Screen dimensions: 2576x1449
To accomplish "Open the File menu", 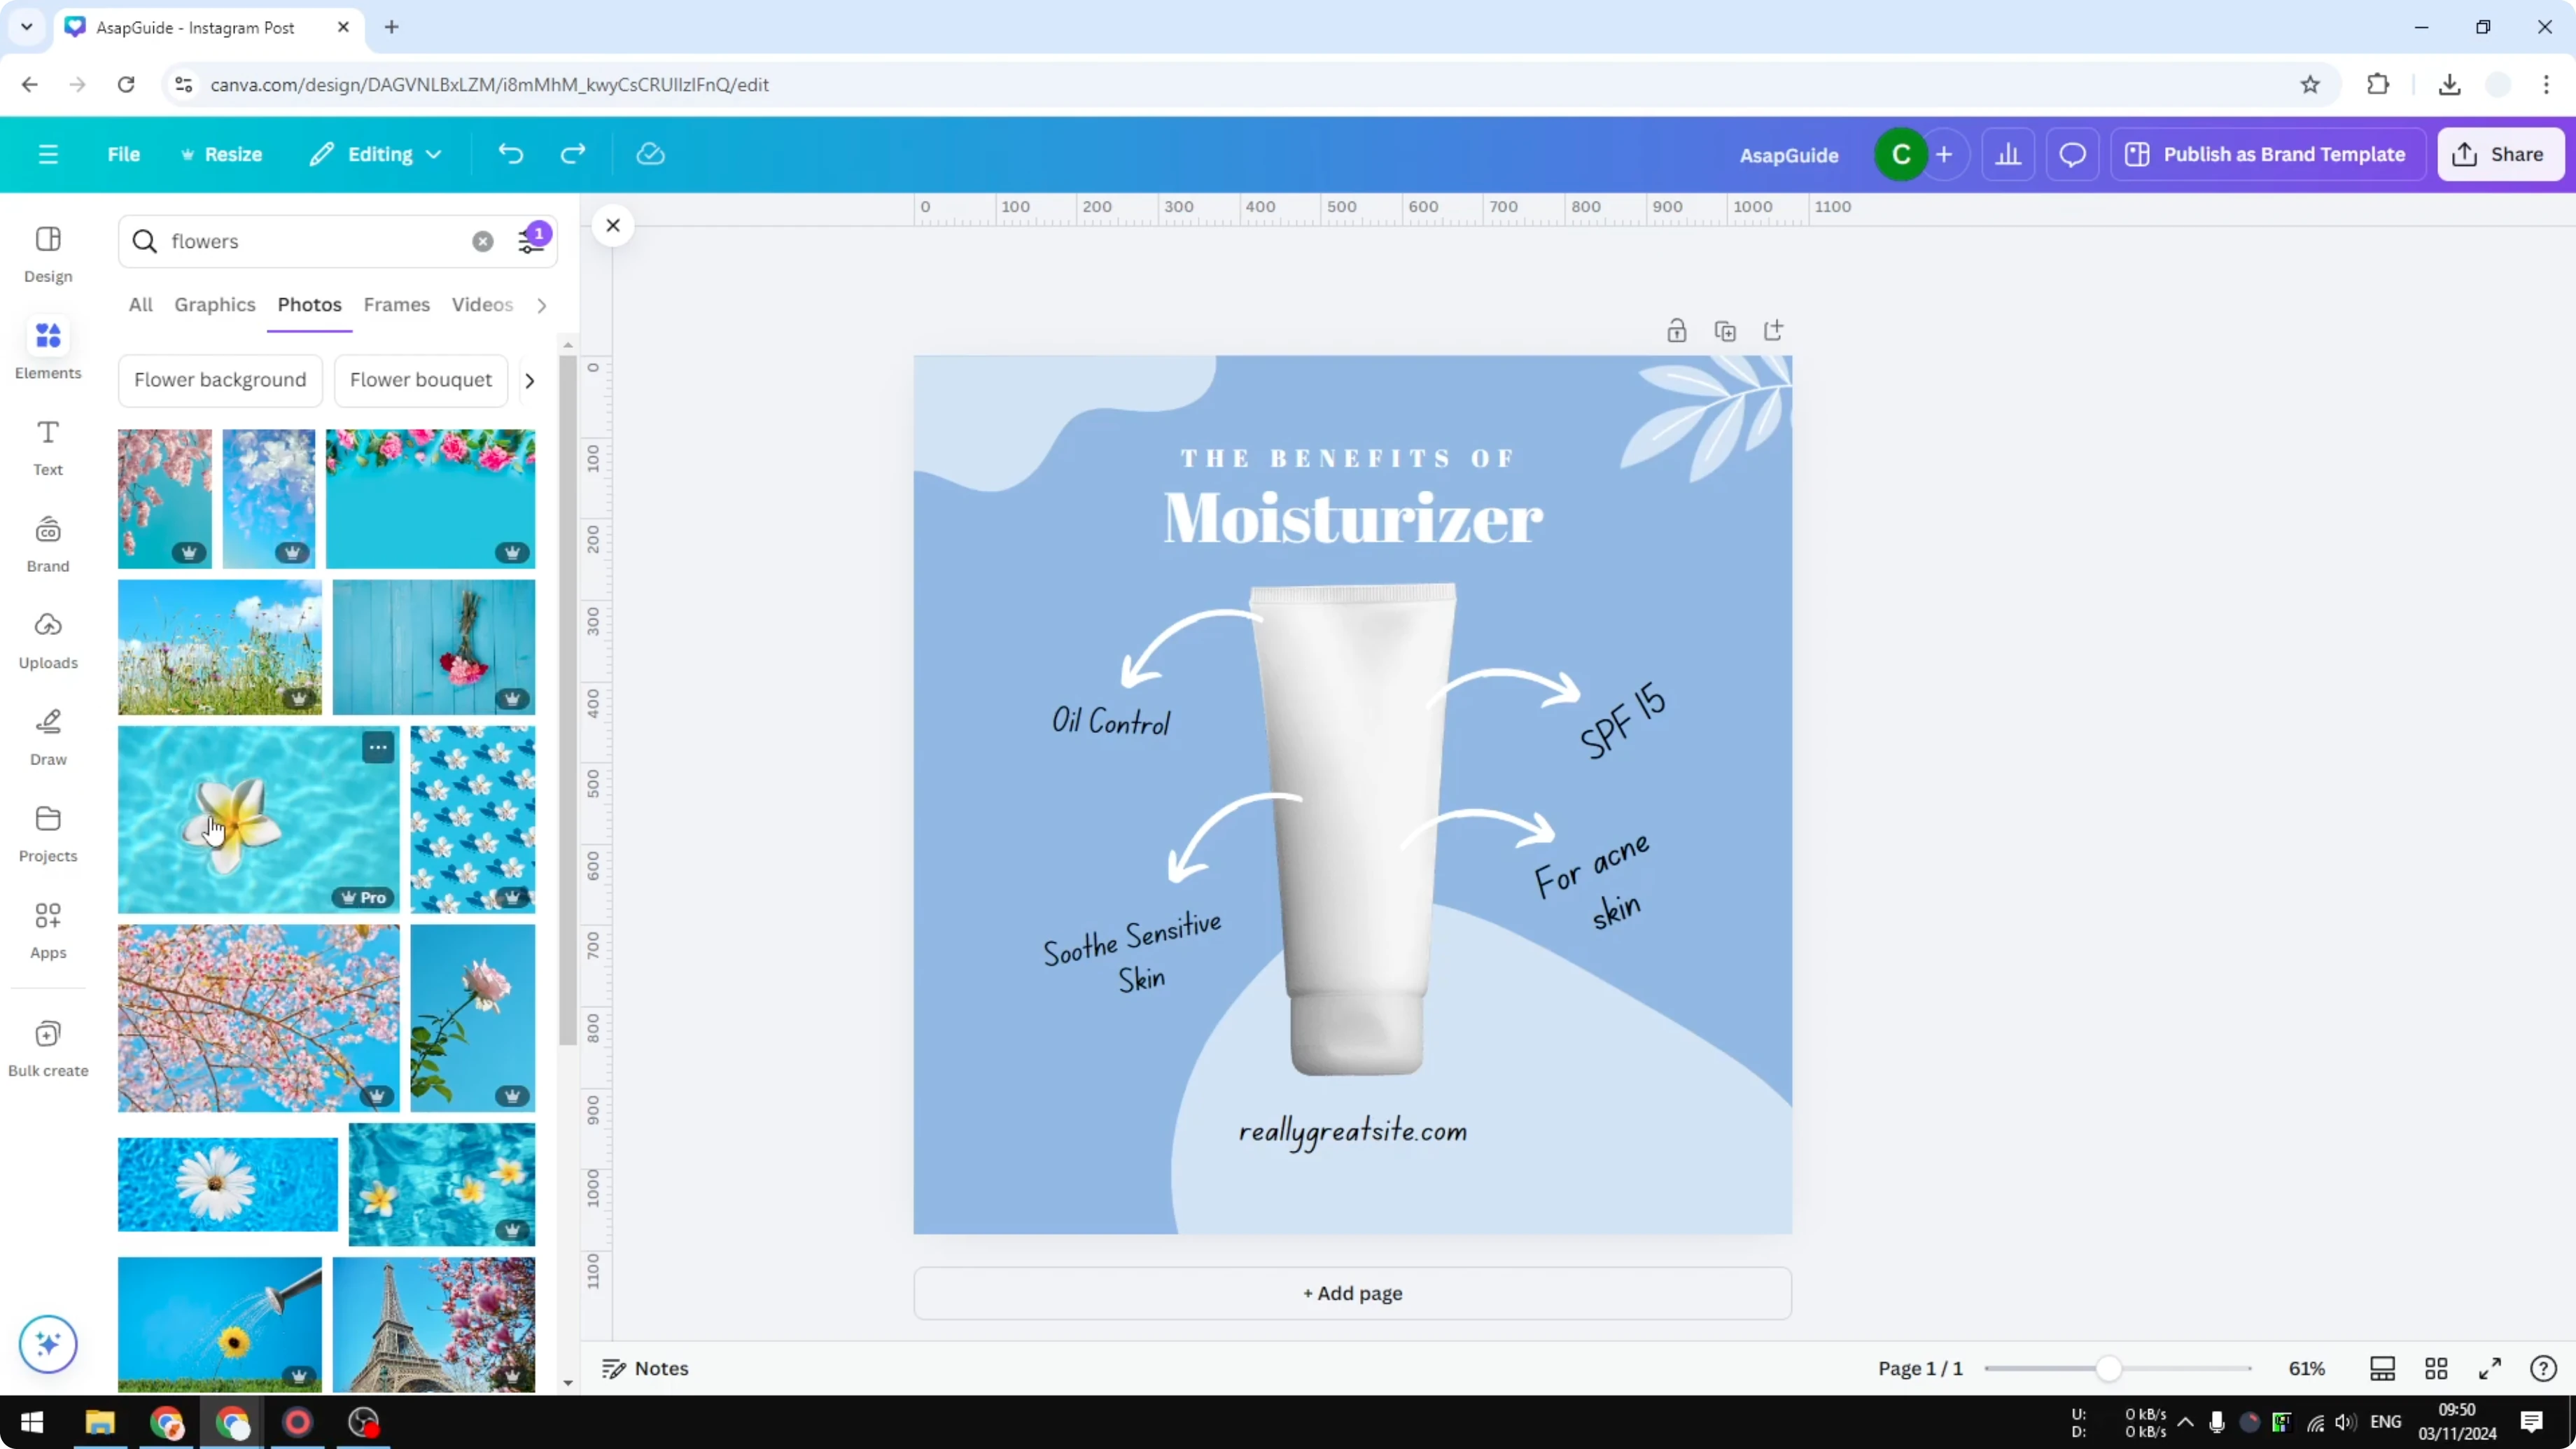I will 124,154.
